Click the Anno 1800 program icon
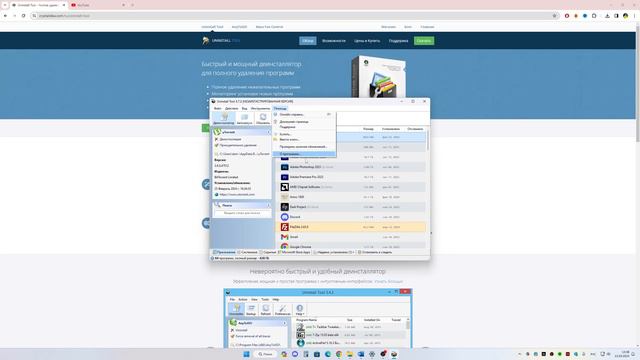Viewport: 640px width, 360px height. pos(284,197)
